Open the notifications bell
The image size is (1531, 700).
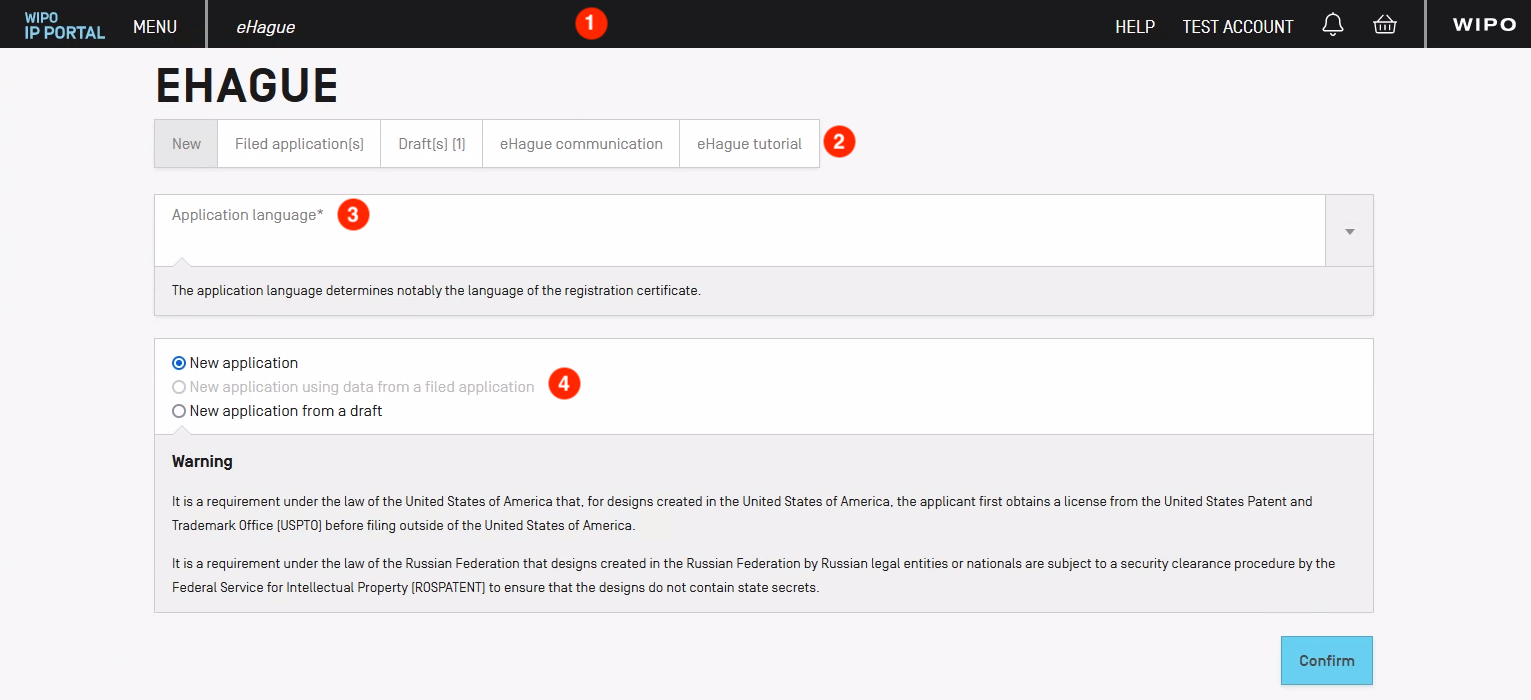(1332, 25)
